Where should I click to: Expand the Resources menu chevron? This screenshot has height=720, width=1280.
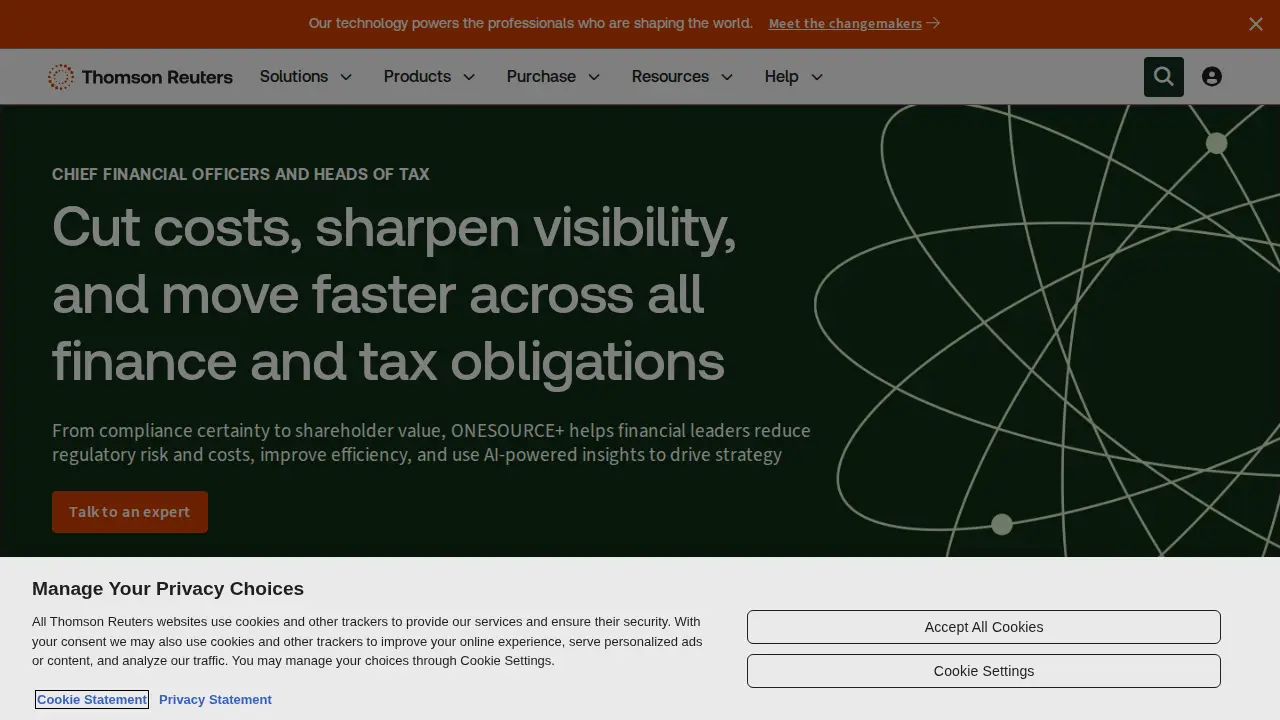(x=727, y=77)
